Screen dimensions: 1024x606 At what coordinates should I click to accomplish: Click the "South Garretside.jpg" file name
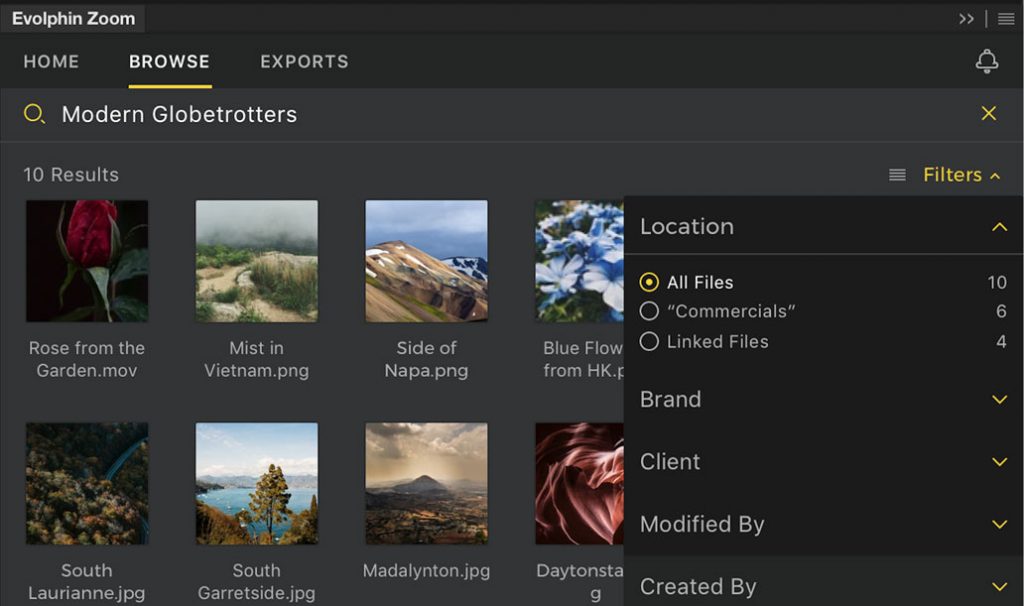(257, 582)
